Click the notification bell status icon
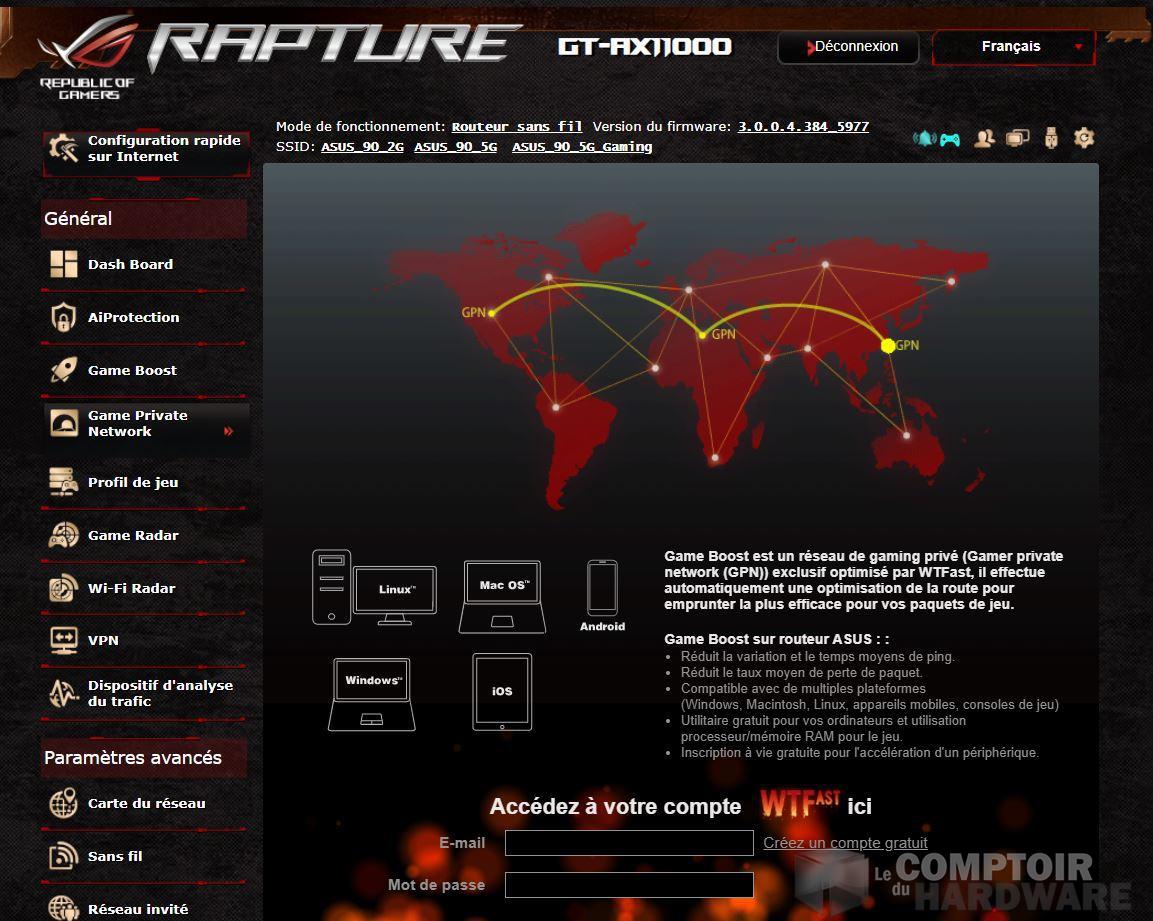The height and width of the screenshot is (921, 1153). tap(924, 139)
